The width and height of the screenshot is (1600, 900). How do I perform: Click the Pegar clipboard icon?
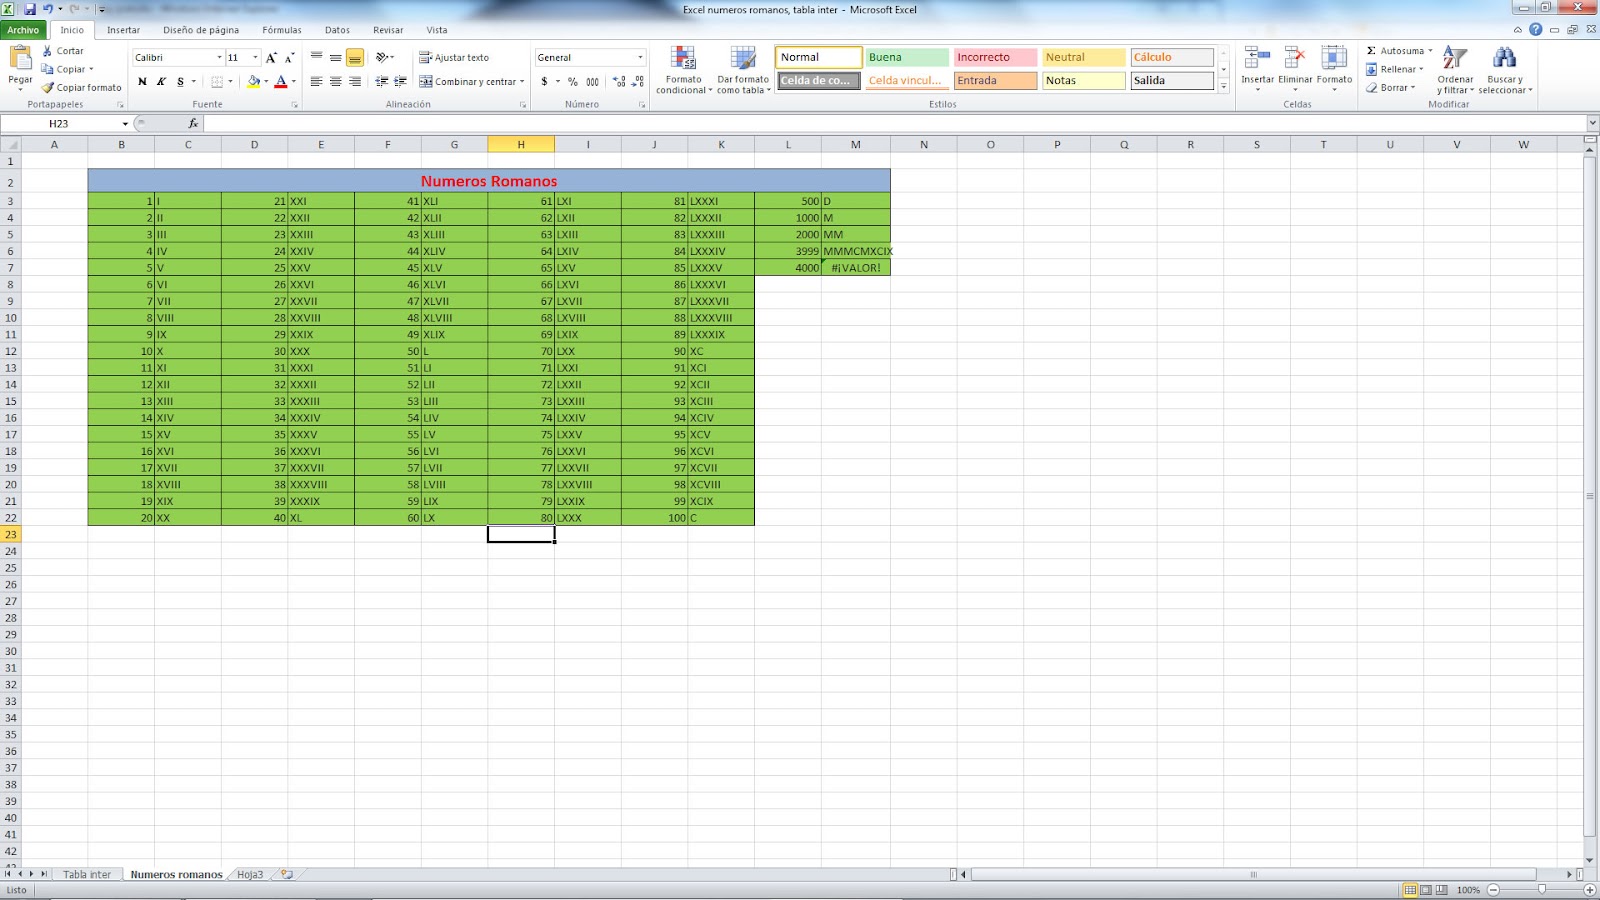pyautogui.click(x=20, y=59)
